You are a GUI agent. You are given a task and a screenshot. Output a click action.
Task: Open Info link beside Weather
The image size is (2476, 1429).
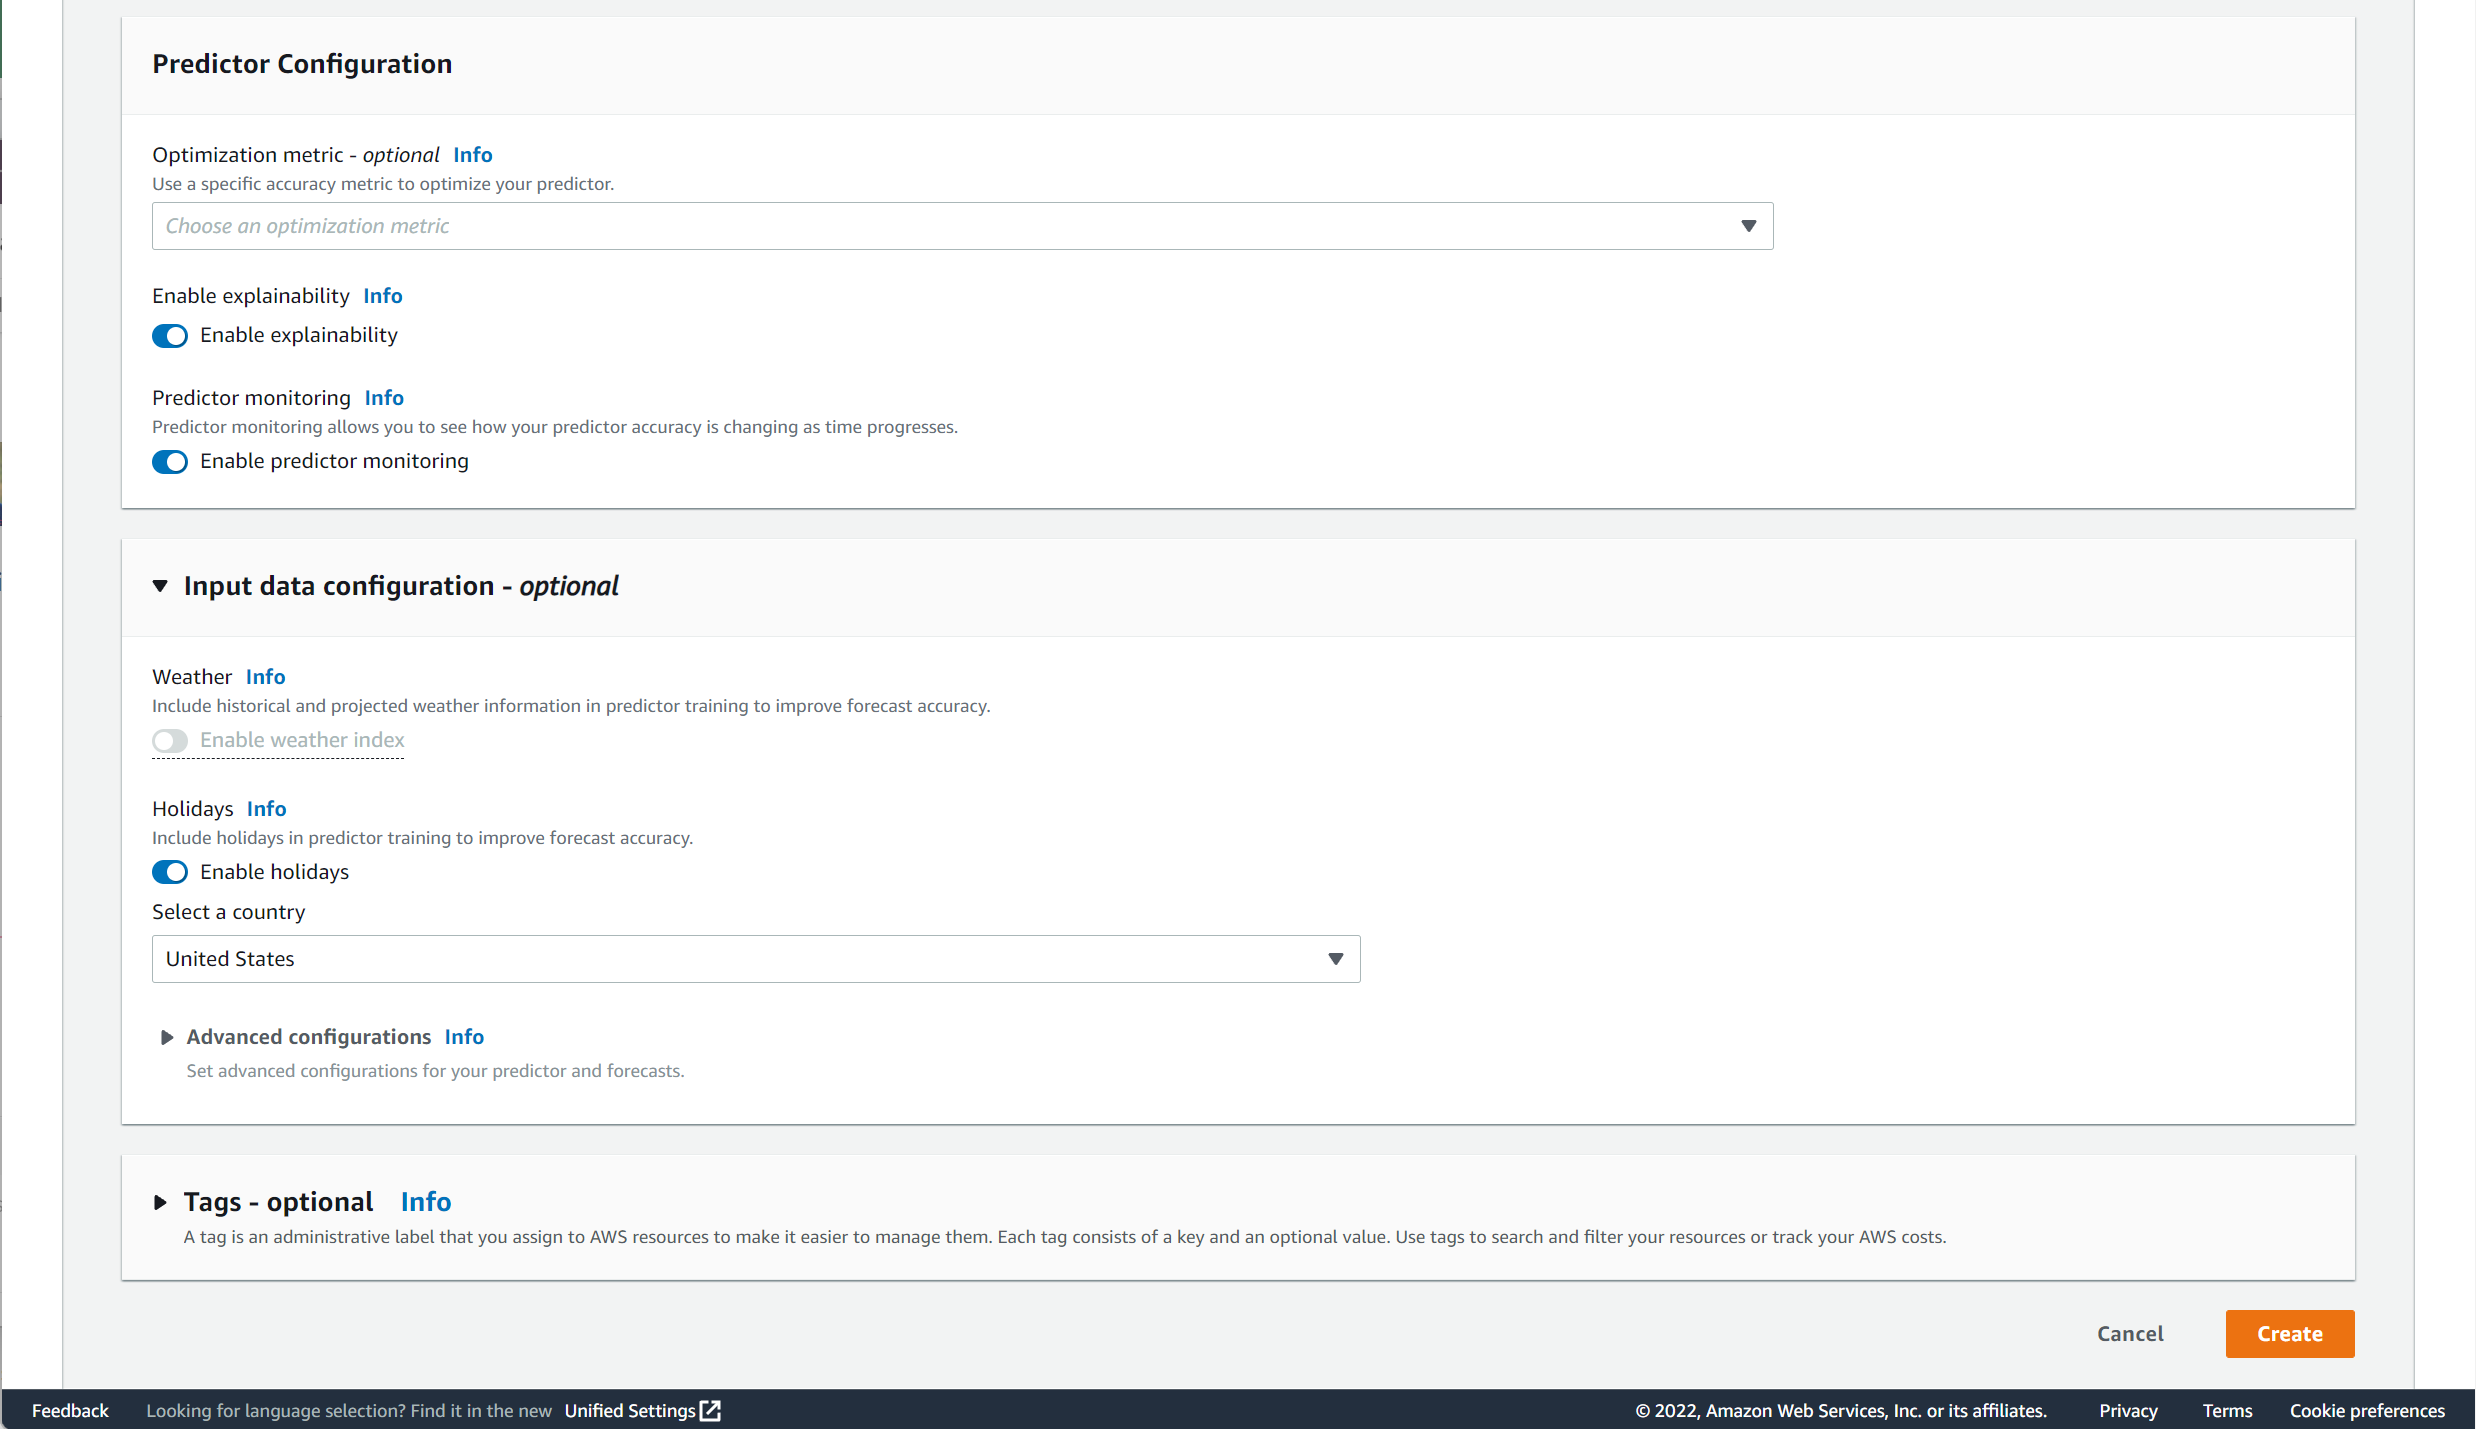pos(265,677)
